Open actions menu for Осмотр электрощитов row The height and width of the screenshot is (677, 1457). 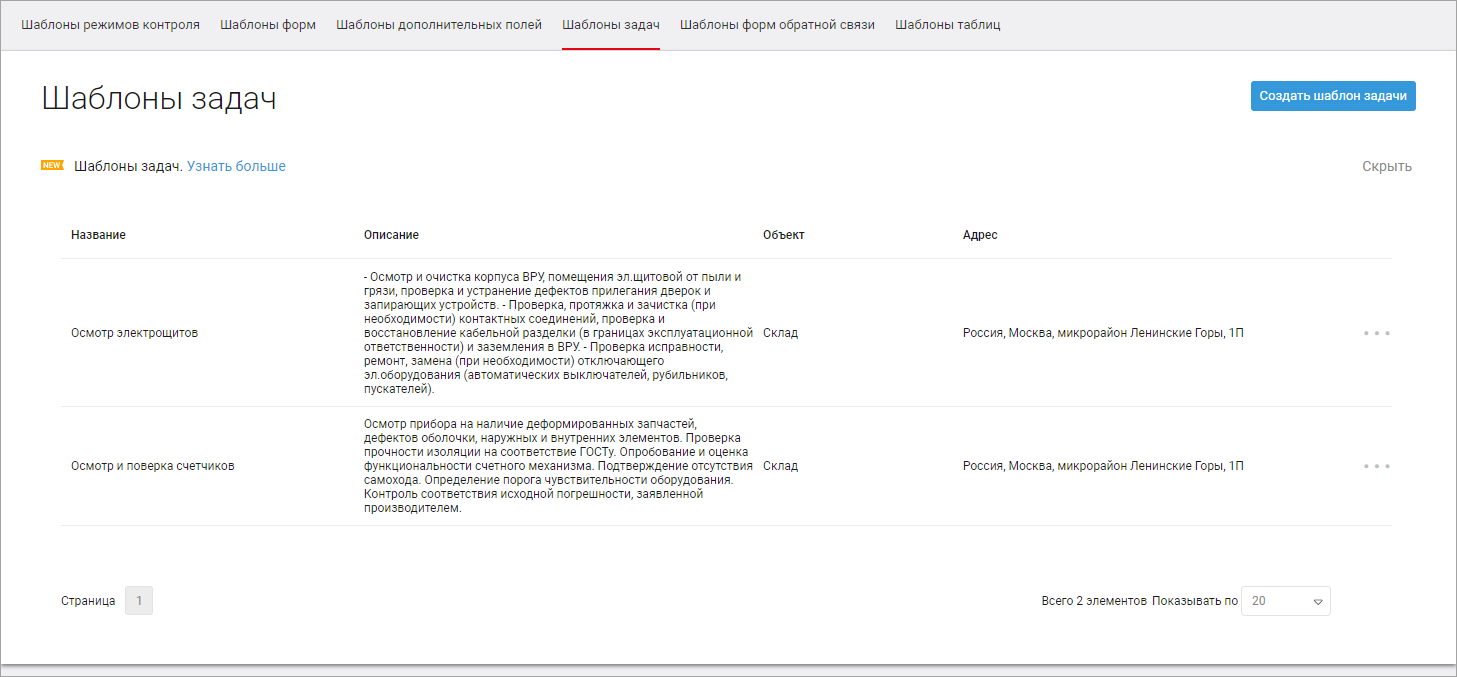(1376, 333)
